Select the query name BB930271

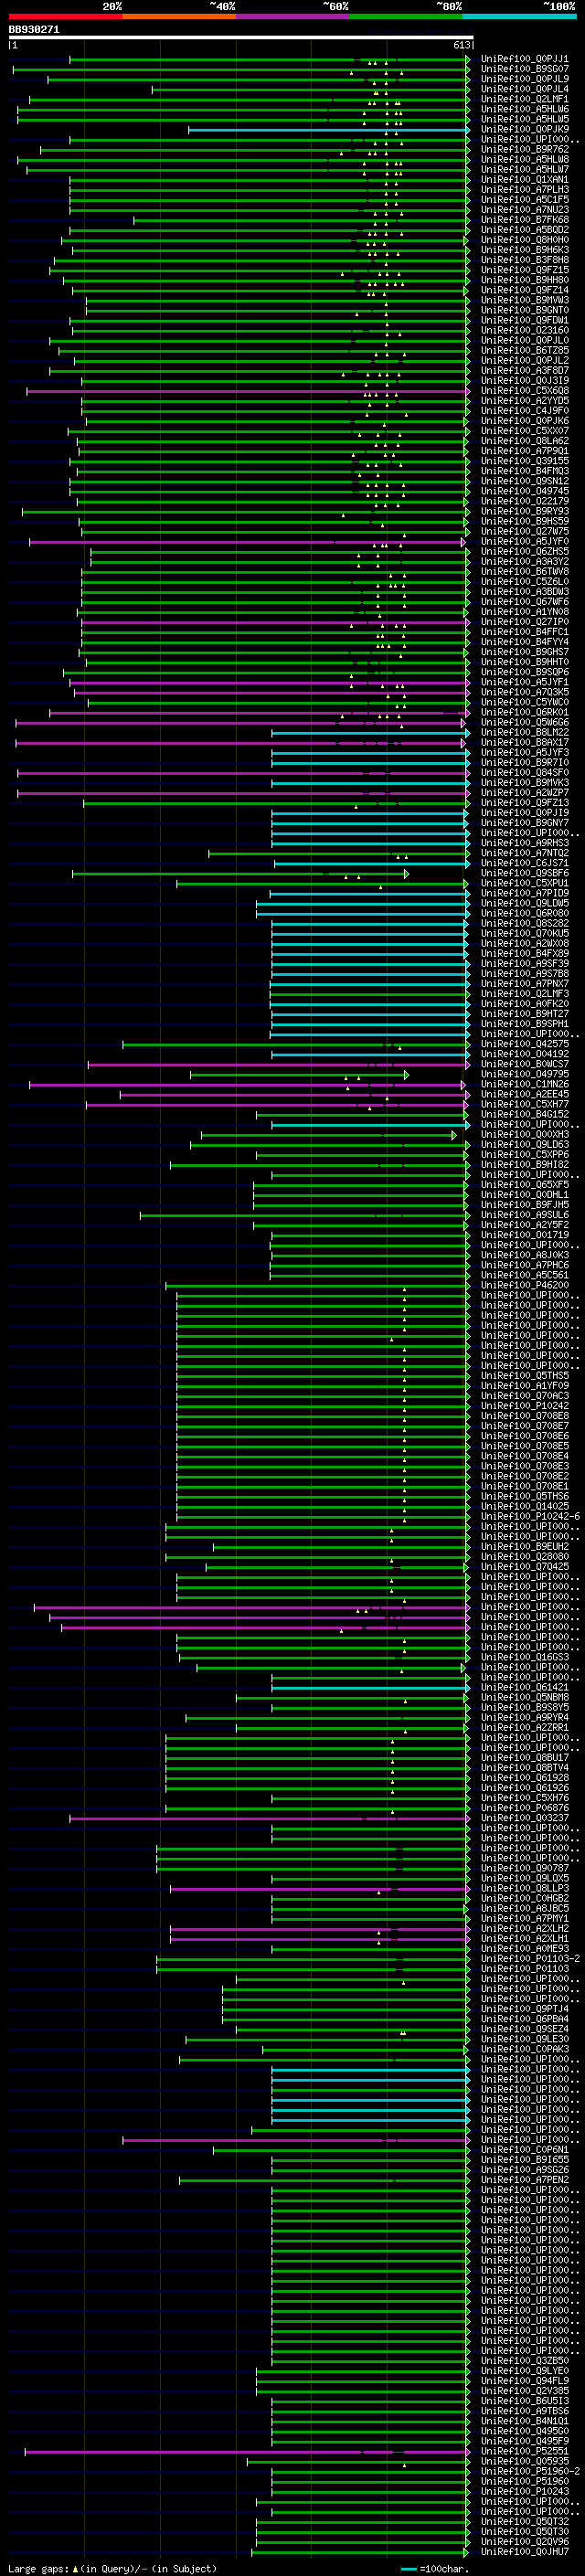pos(34,29)
